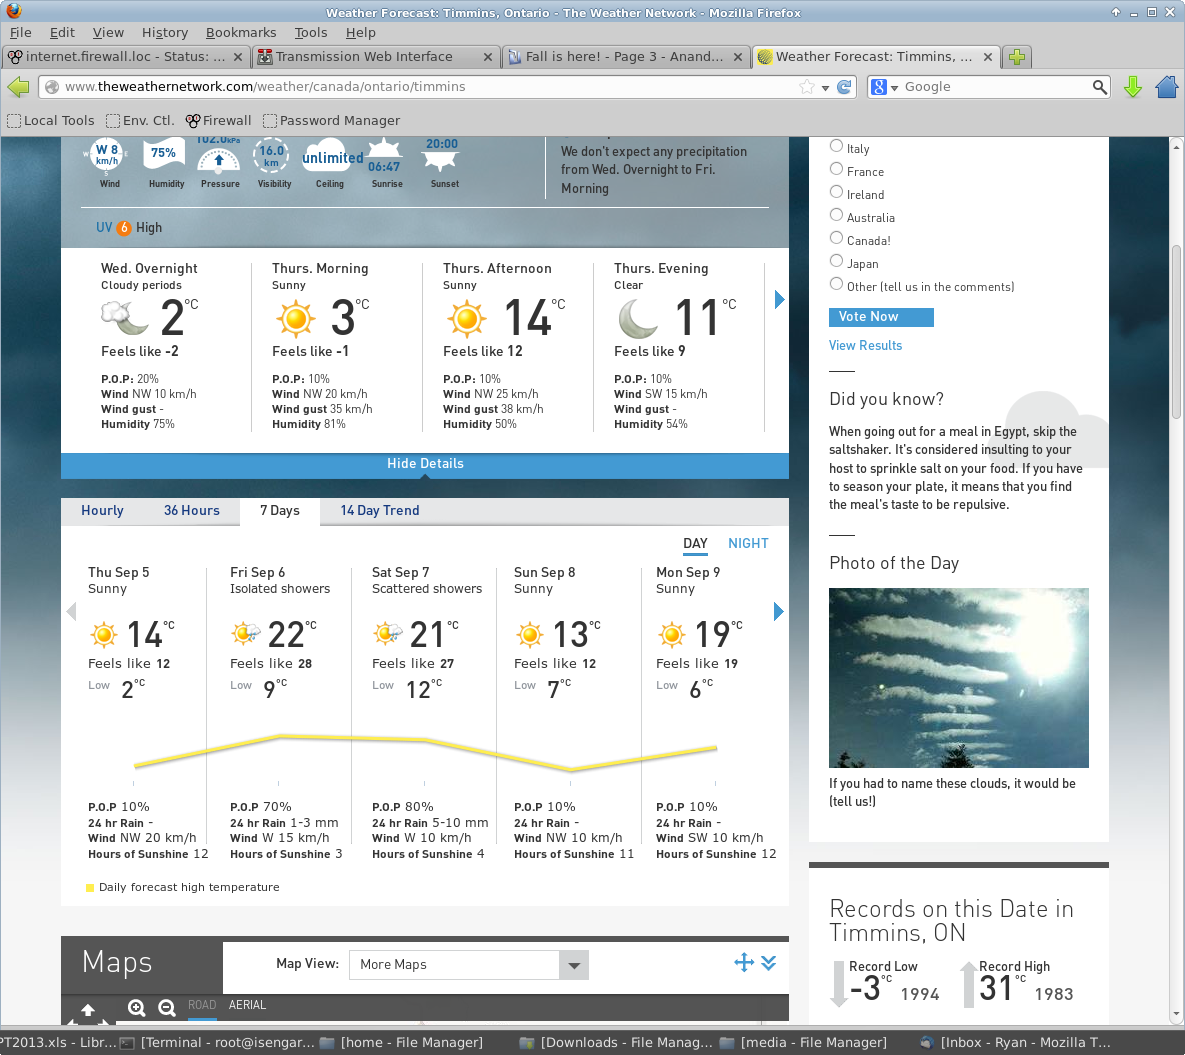1185x1055 pixels.
Task: Switch to the 14 Day Trend tab
Action: [x=379, y=511]
